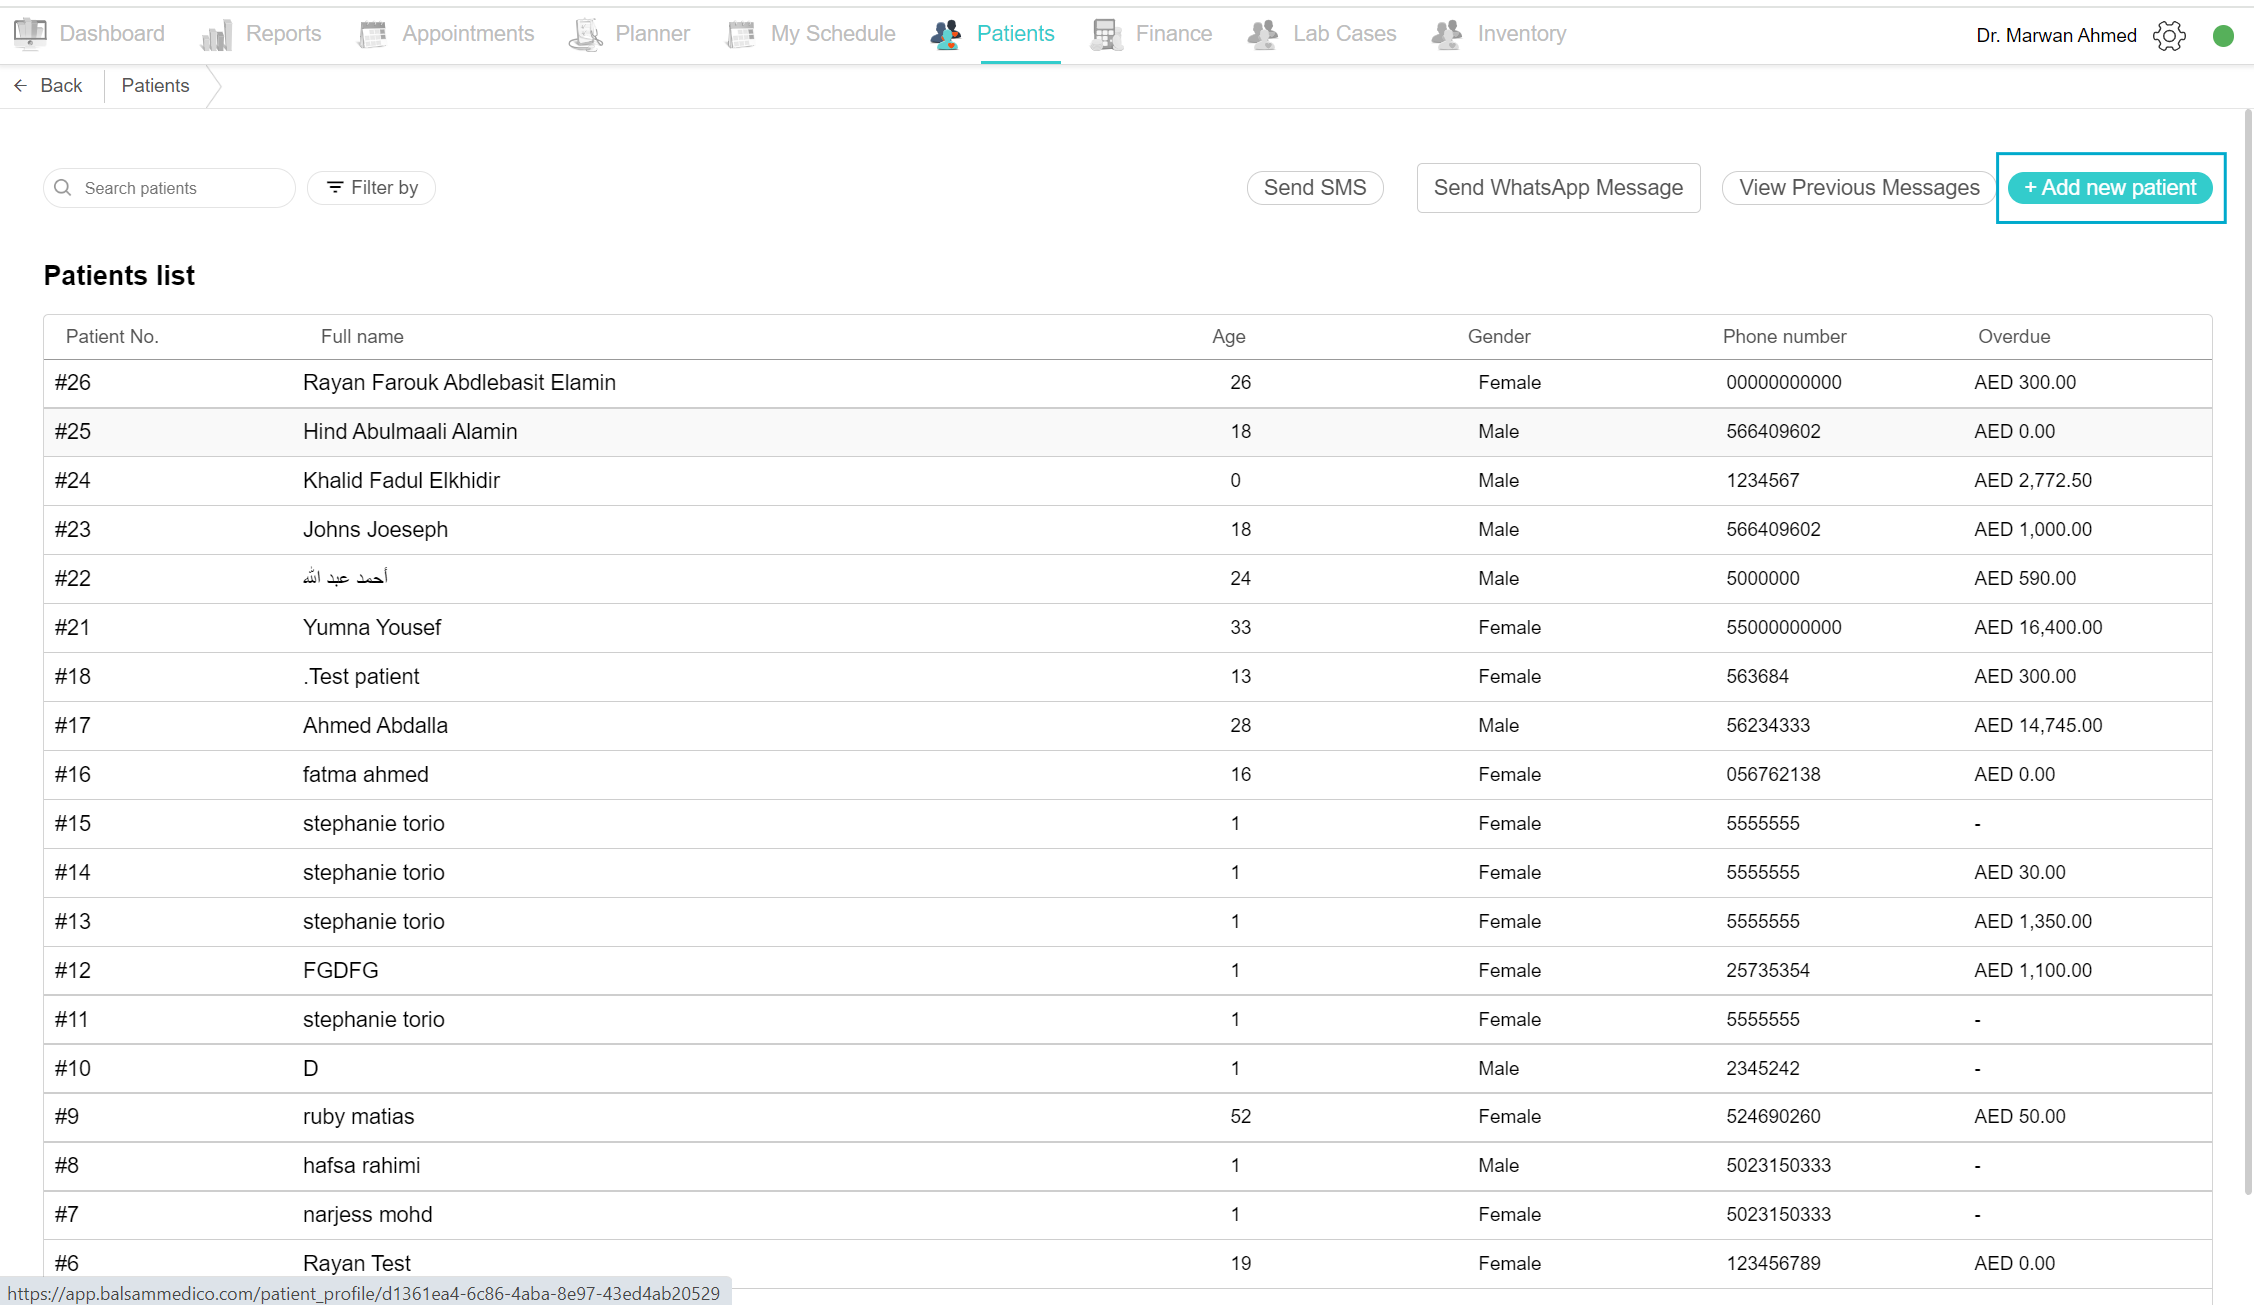Click the Dashboard monitor icon
Viewport: 2254px width, 1305px height.
(30, 34)
